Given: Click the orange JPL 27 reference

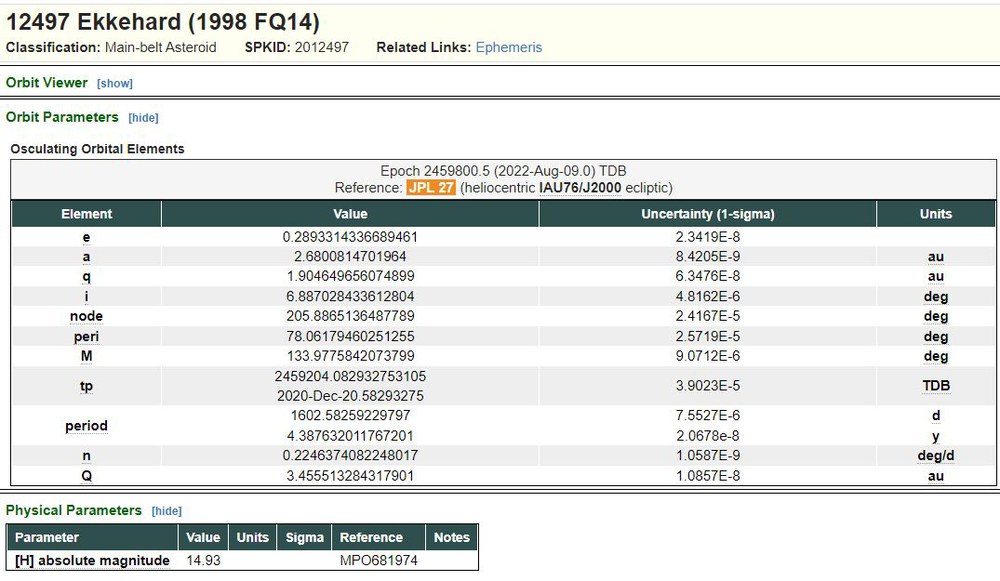Looking at the screenshot, I should (x=431, y=187).
